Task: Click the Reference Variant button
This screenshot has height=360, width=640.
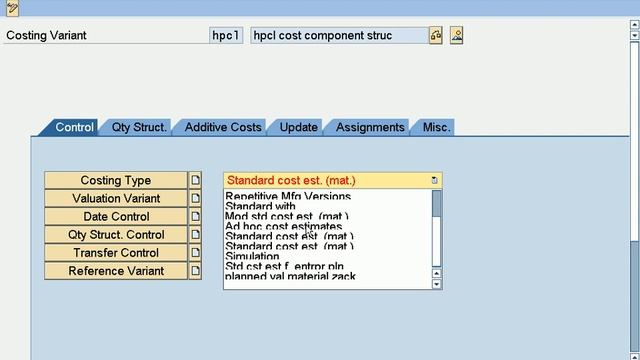Action: pyautogui.click(x=116, y=271)
